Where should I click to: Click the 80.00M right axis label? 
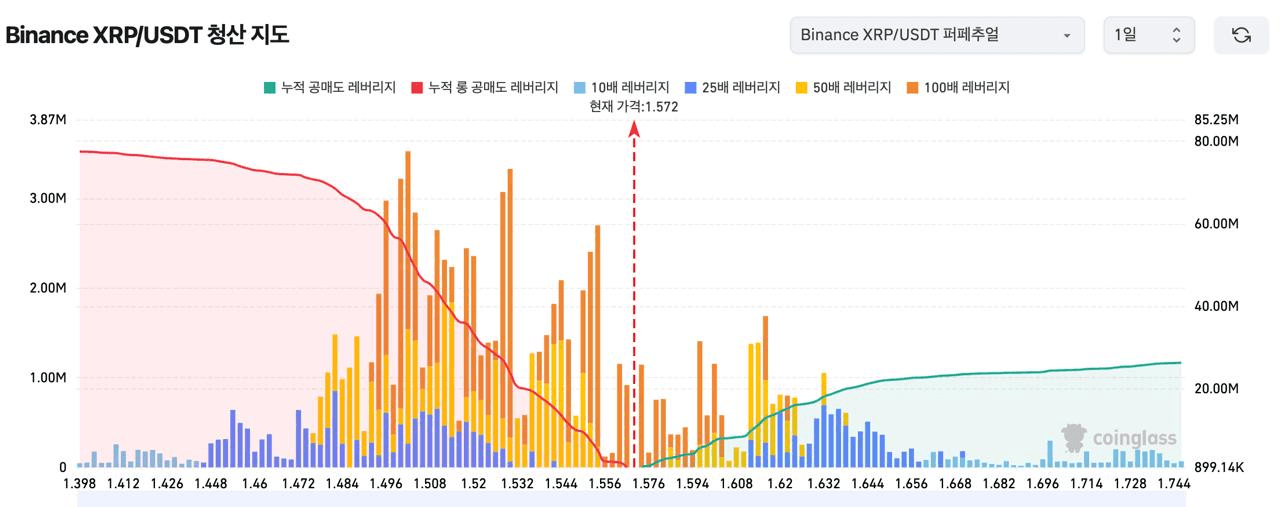click(1217, 141)
